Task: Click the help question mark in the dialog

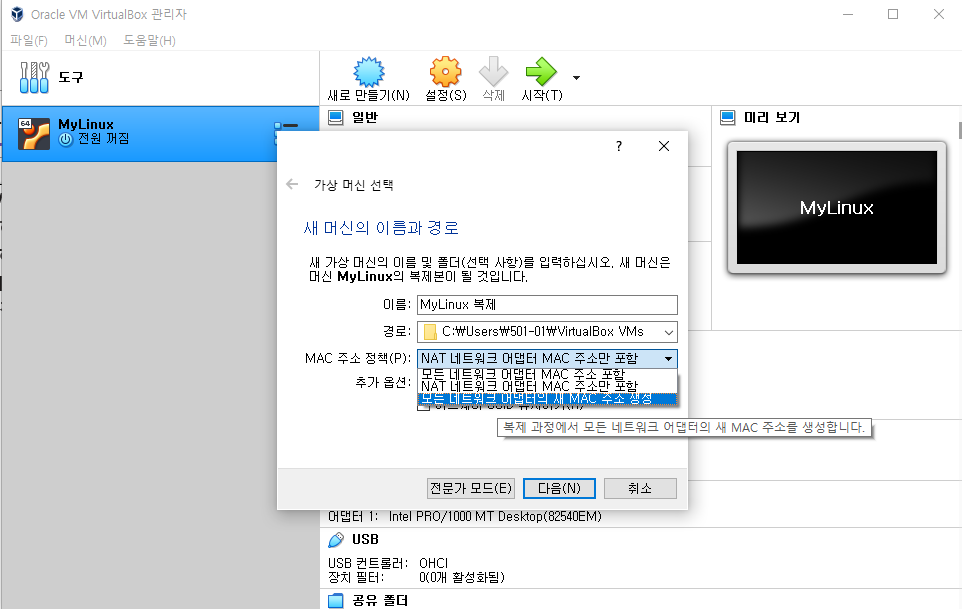Action: click(619, 146)
